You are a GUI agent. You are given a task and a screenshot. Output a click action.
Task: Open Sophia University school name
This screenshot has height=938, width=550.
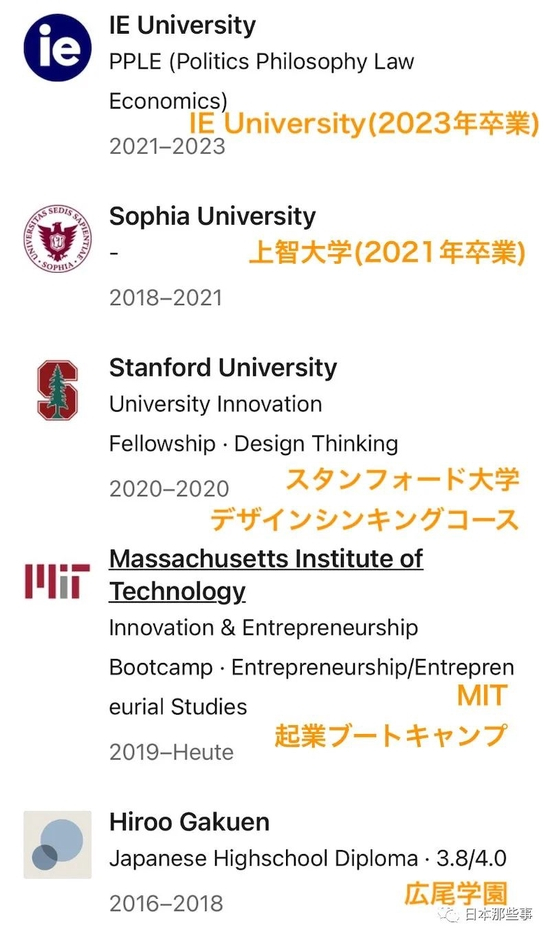click(212, 217)
